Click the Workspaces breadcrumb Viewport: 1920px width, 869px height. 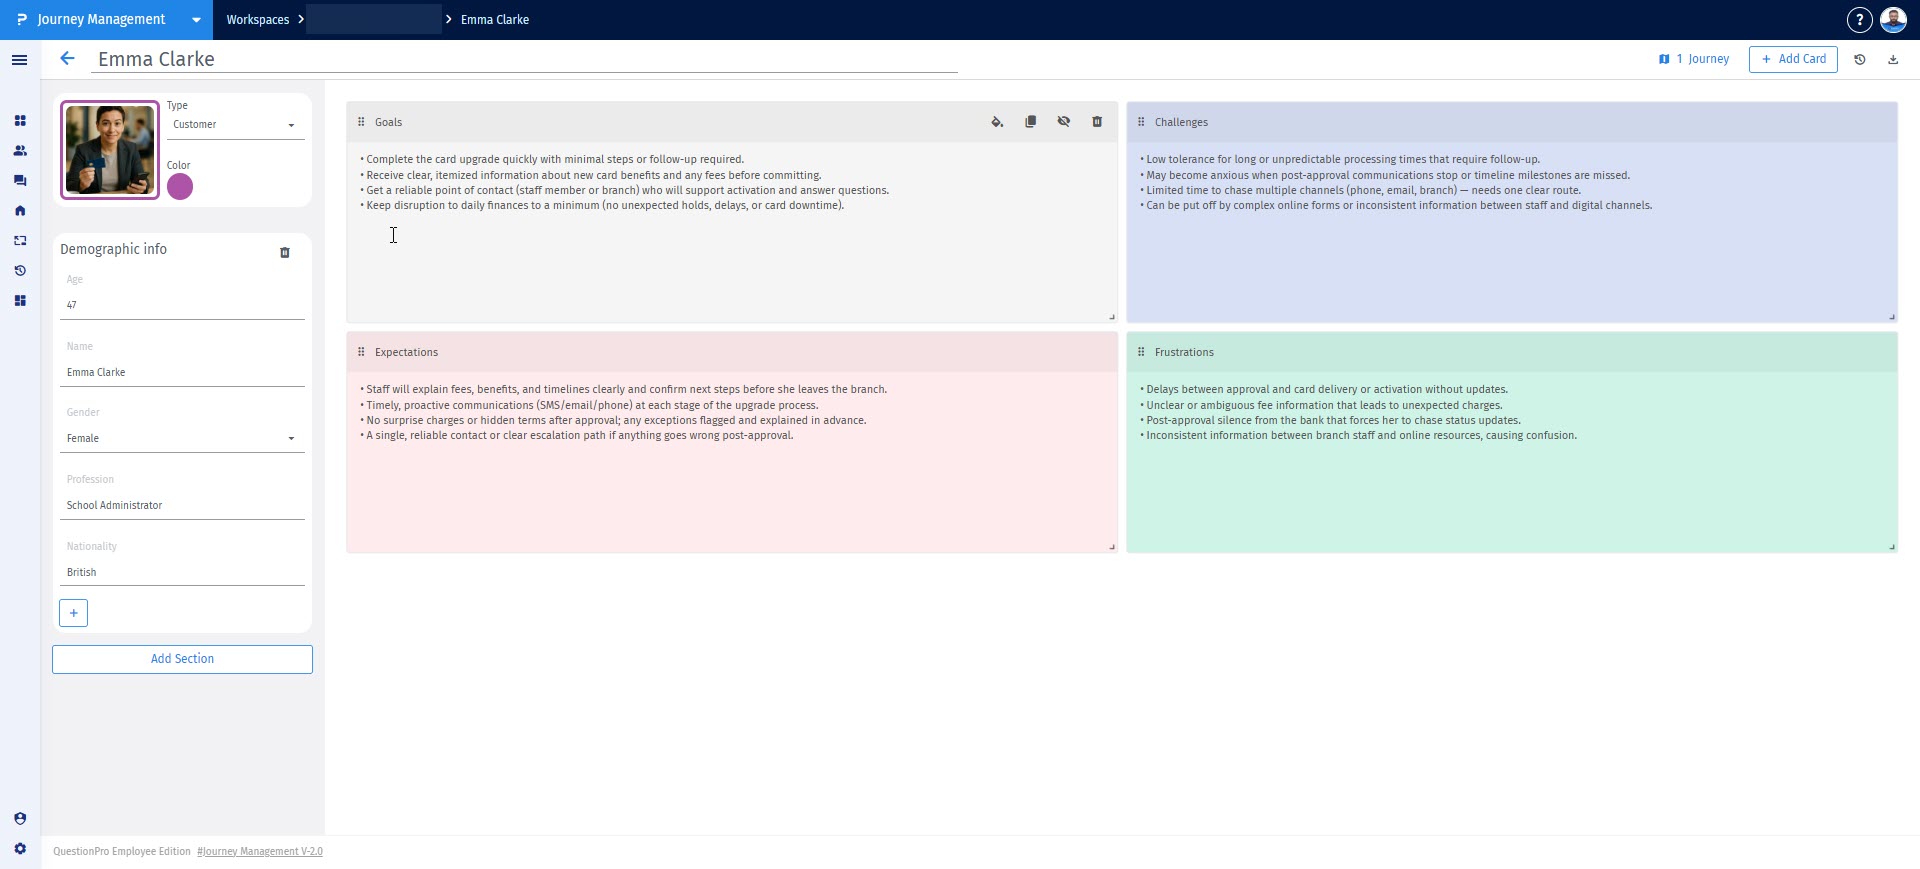[258, 20]
